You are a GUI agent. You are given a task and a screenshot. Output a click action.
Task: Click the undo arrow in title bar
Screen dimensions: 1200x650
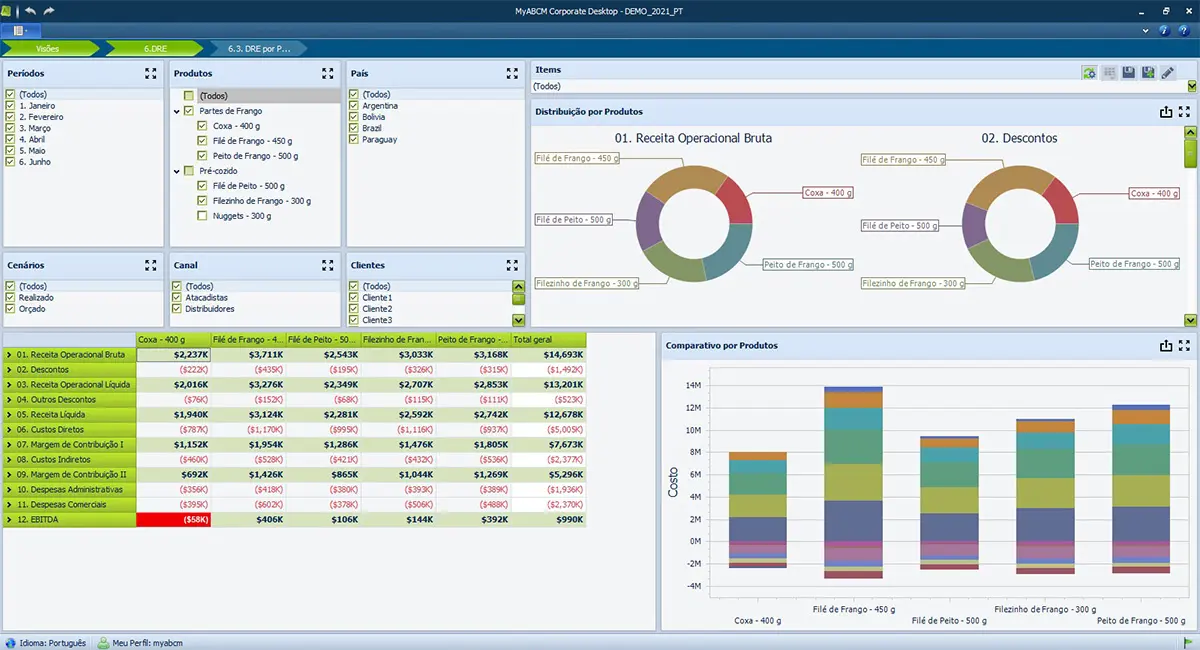point(31,10)
